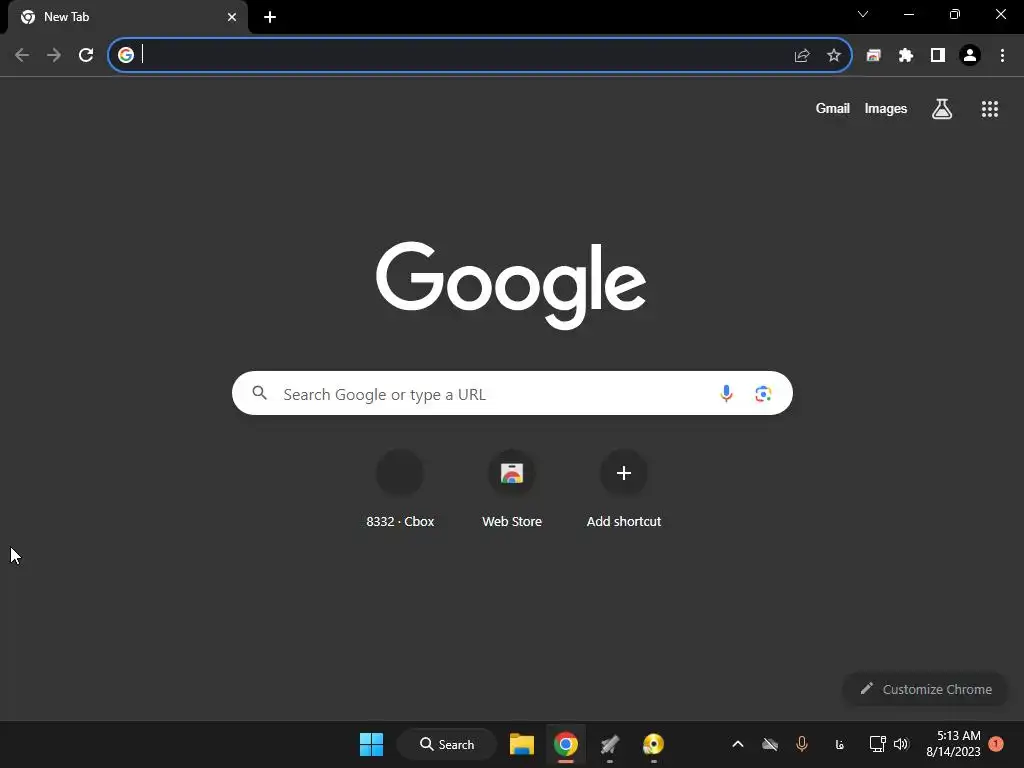Click the Chrome taskbar icon
The width and height of the screenshot is (1024, 768).
click(566, 744)
